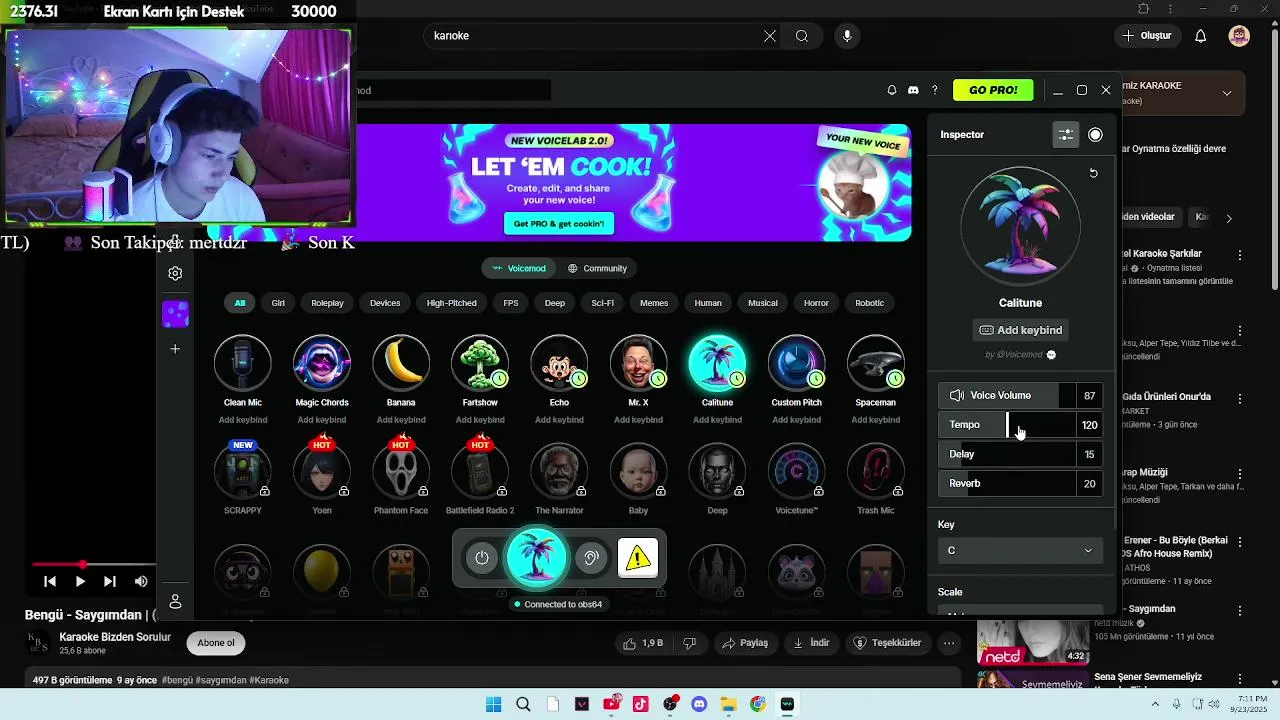1280x720 pixels.
Task: Open Discord link in Voicemod header
Action: click(913, 90)
